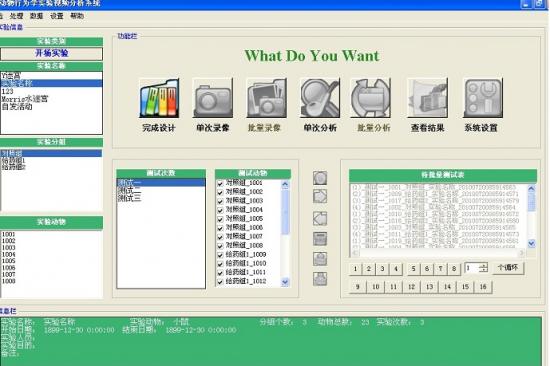This screenshot has height=366, width=550.
Task: Click the number 12 button
Action: [x=411, y=287]
